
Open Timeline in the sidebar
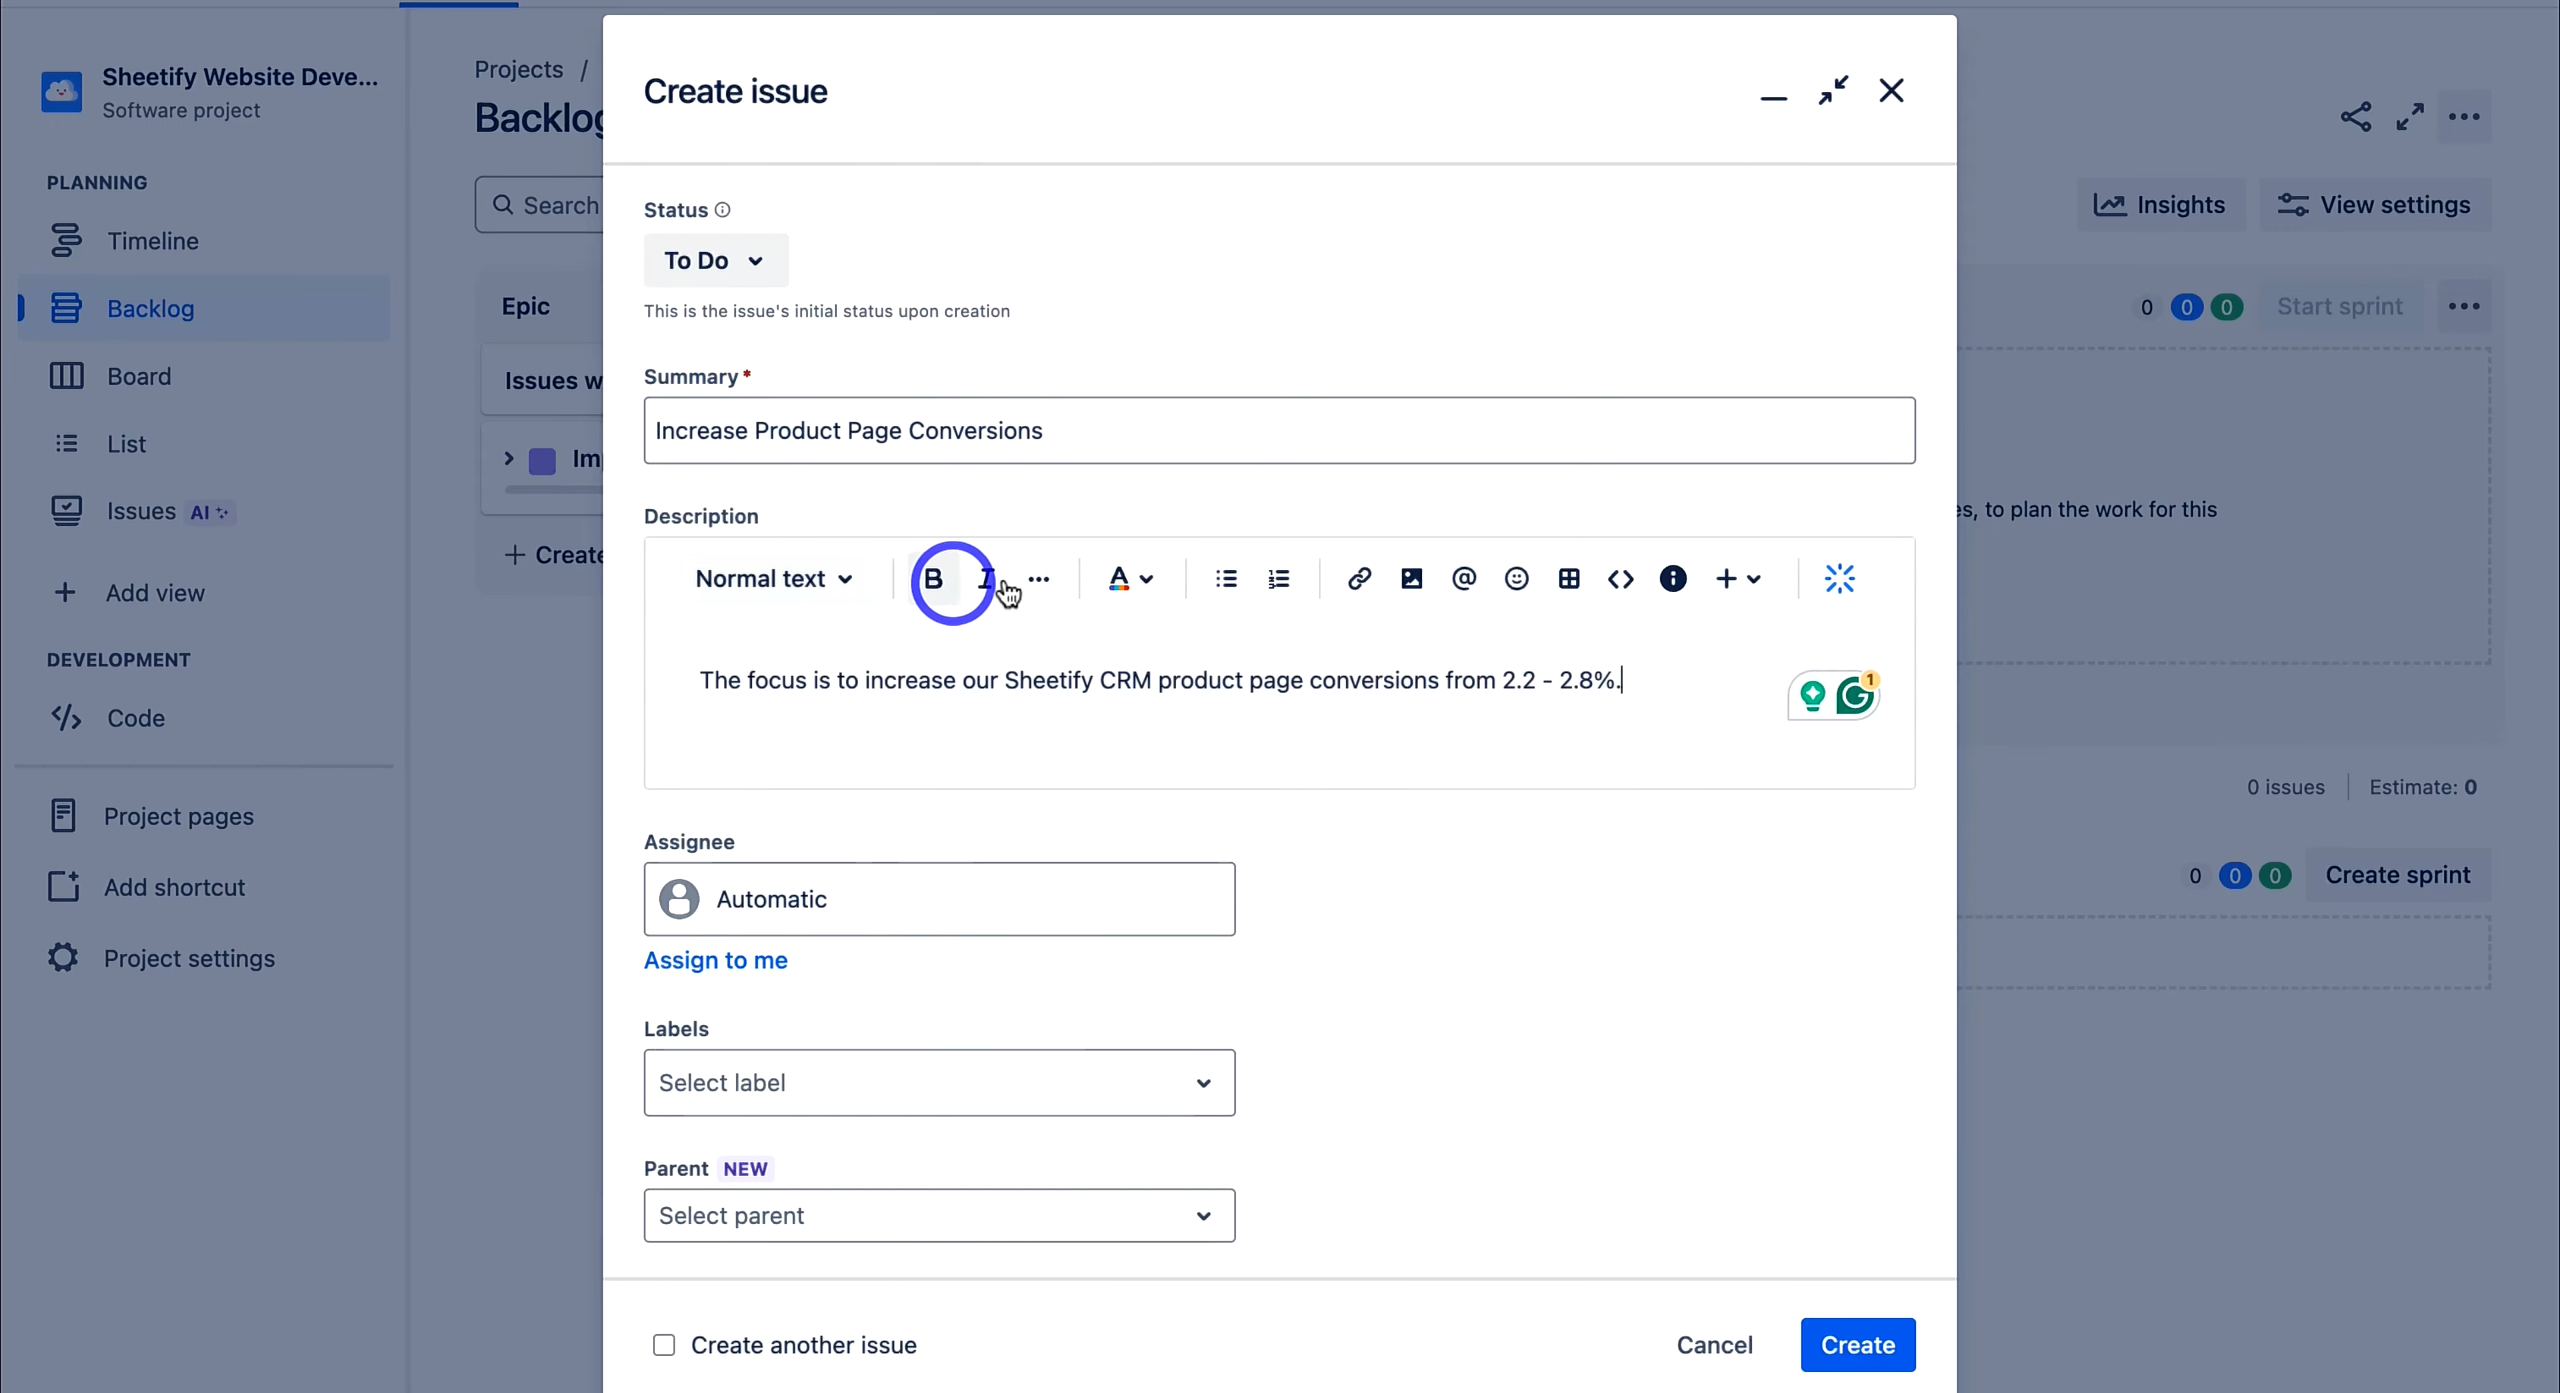(x=152, y=241)
